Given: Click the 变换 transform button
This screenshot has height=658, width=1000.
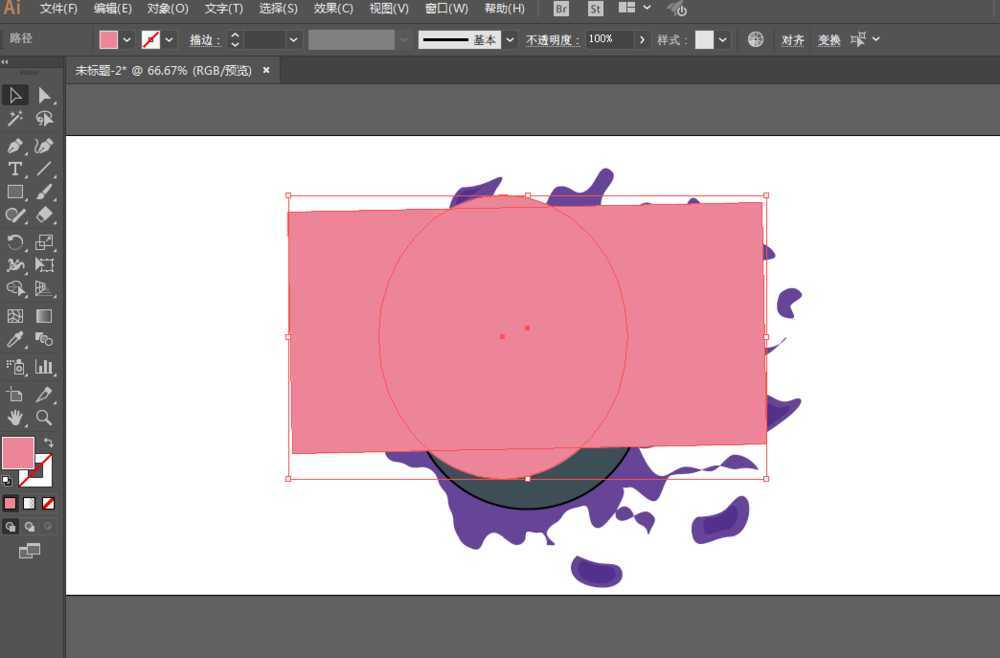Looking at the screenshot, I should coord(829,40).
